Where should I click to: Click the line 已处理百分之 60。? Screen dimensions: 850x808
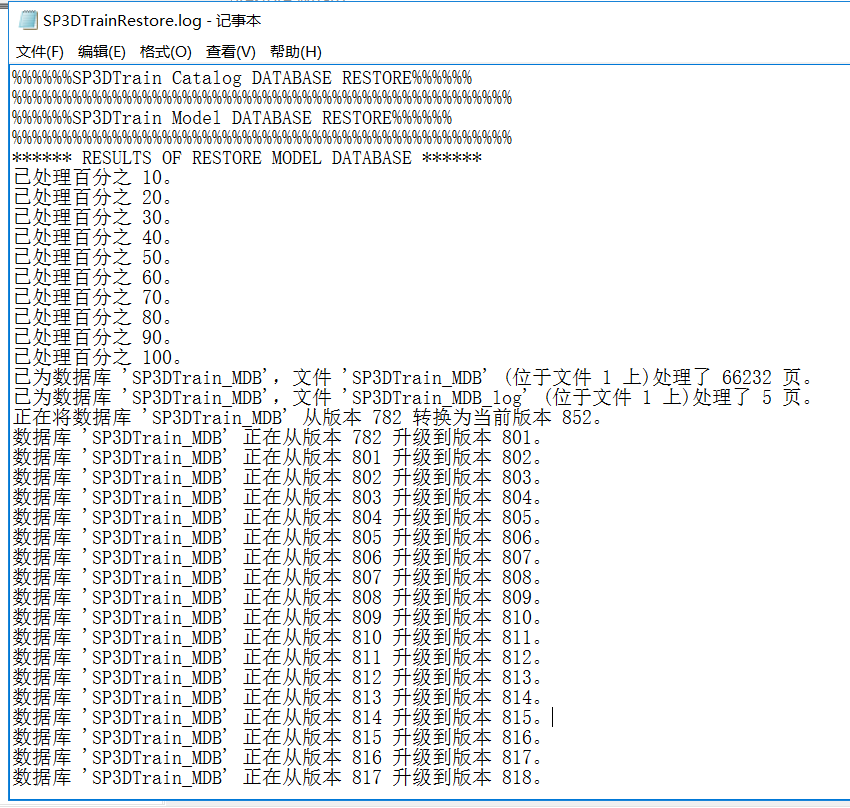[92, 278]
